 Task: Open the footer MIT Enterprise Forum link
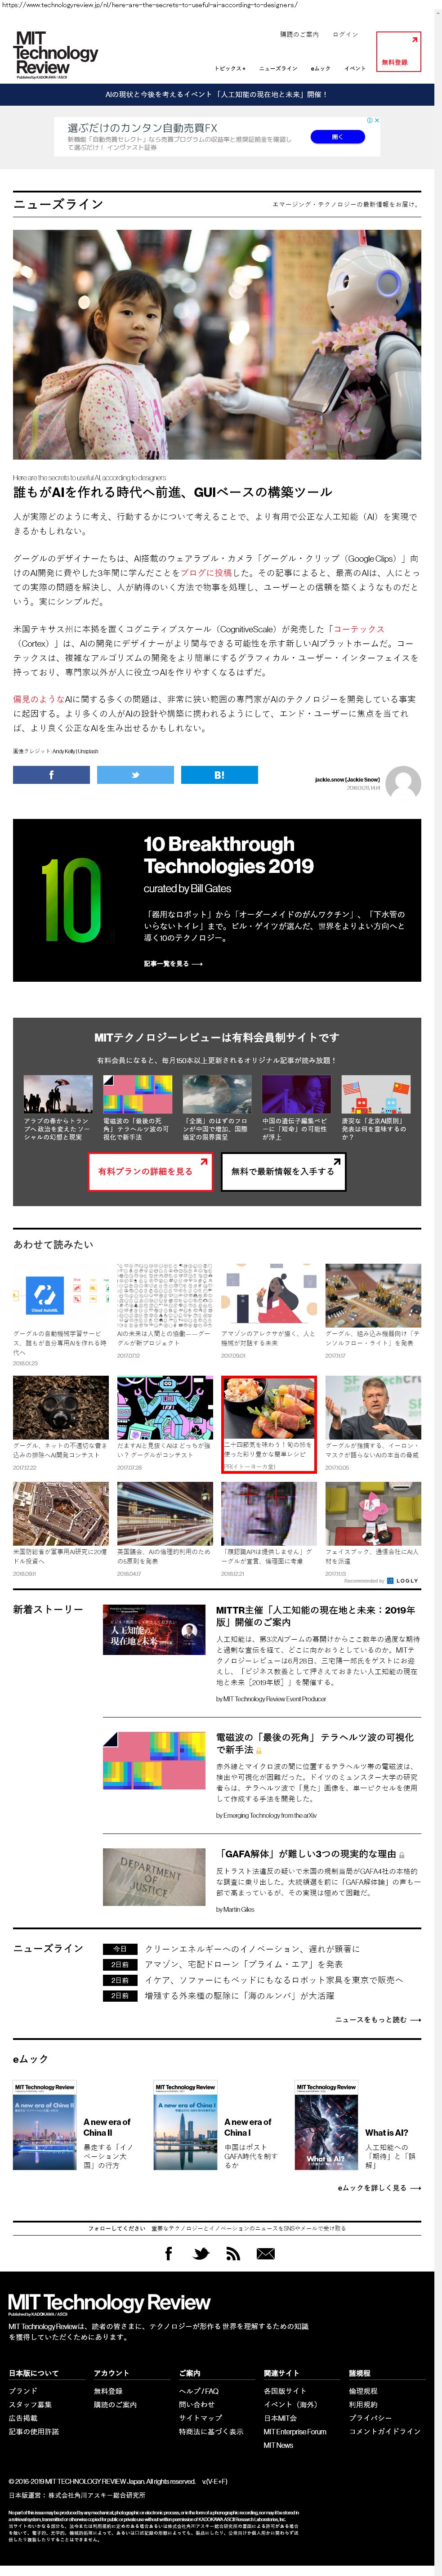click(295, 2431)
